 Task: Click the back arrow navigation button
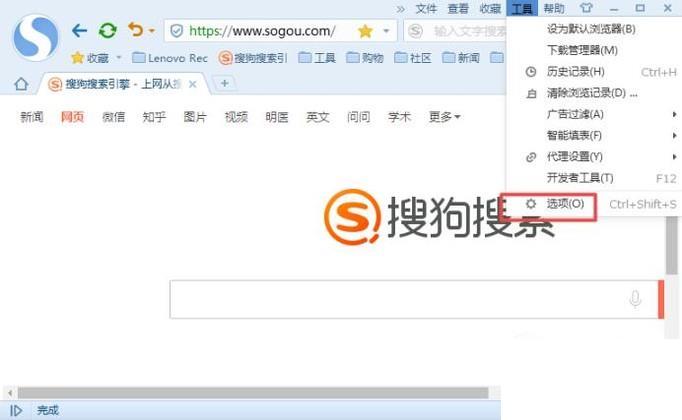point(80,31)
